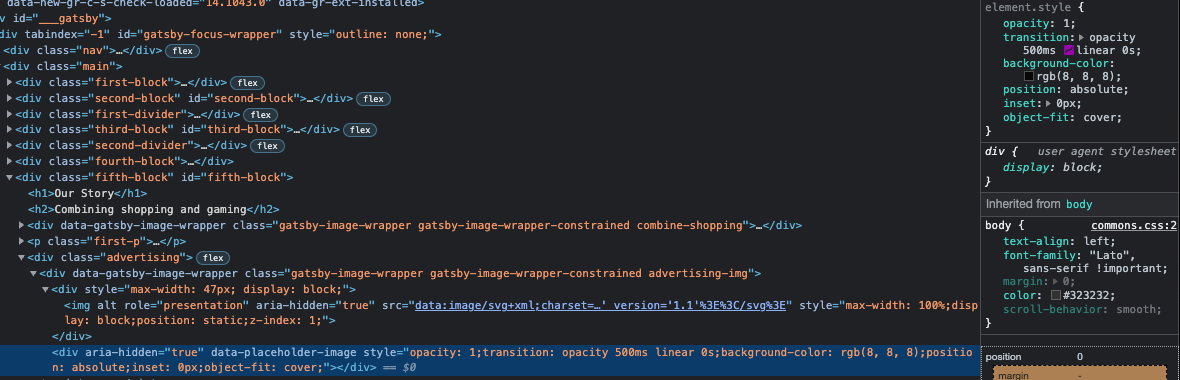This screenshot has height=380, width=1180.
Task: Click the 'body {' rule selector
Action: pos(1005,226)
